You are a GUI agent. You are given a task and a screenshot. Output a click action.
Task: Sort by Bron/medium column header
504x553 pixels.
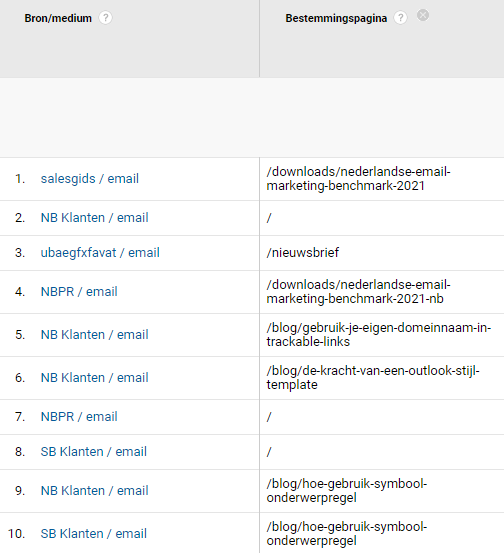click(x=58, y=18)
